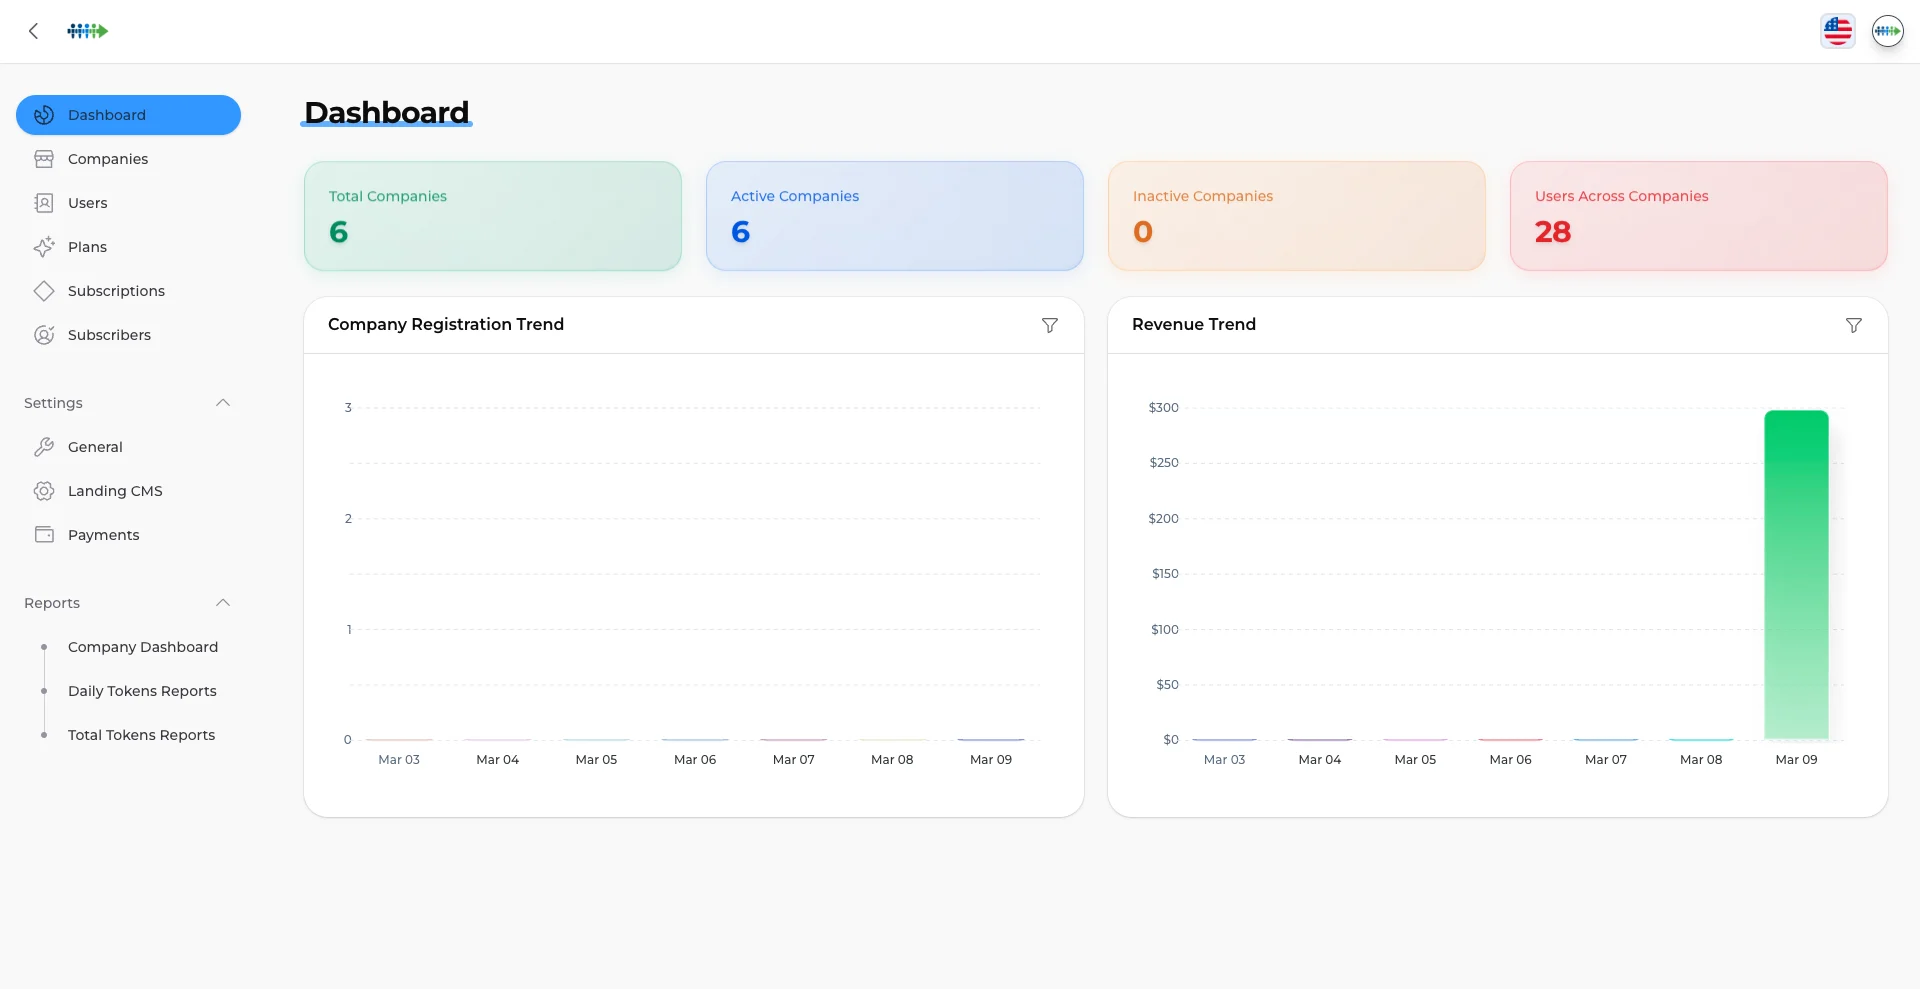
Task: Click the Plans pencil icon
Action: 44,247
